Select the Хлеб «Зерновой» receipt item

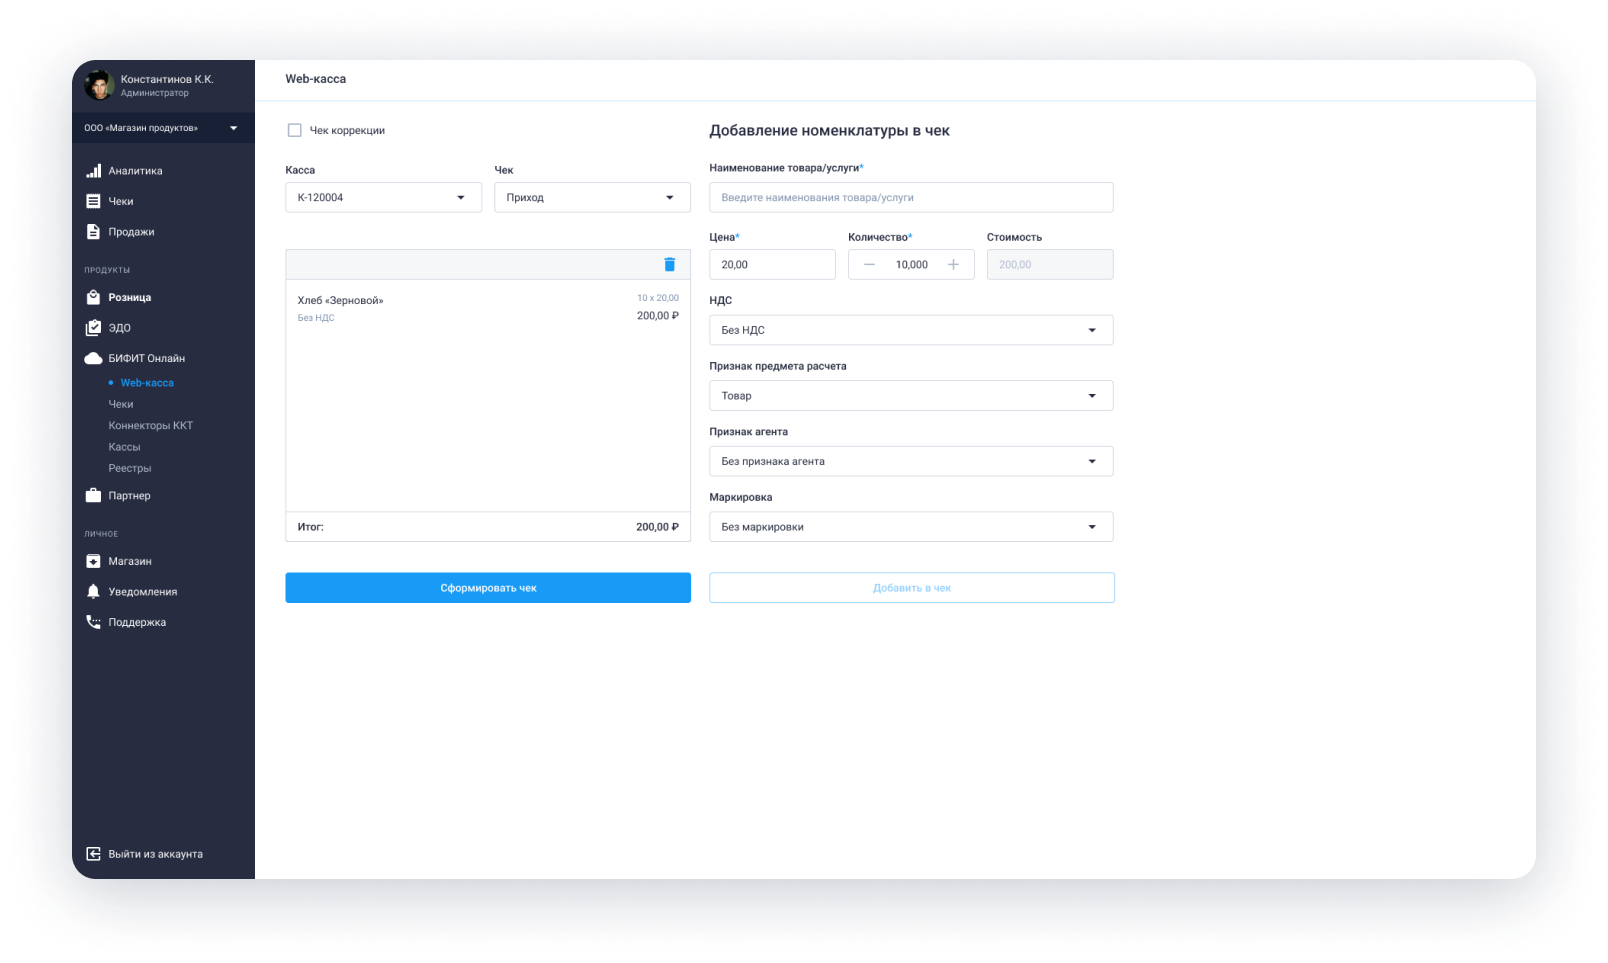(x=488, y=308)
